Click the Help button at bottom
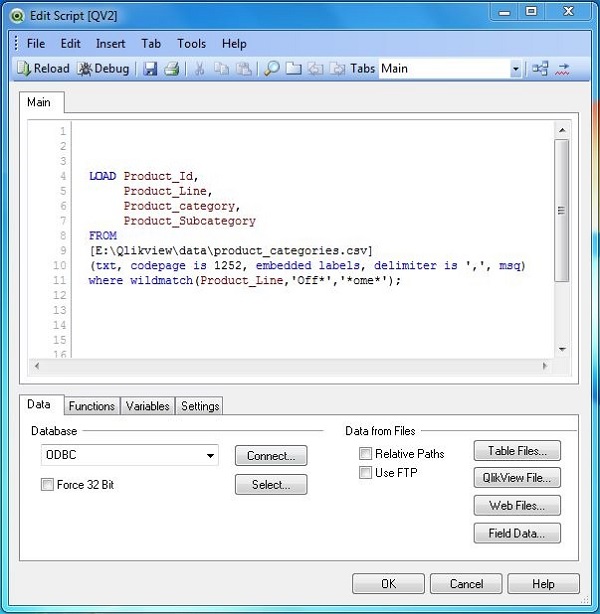 point(543,583)
